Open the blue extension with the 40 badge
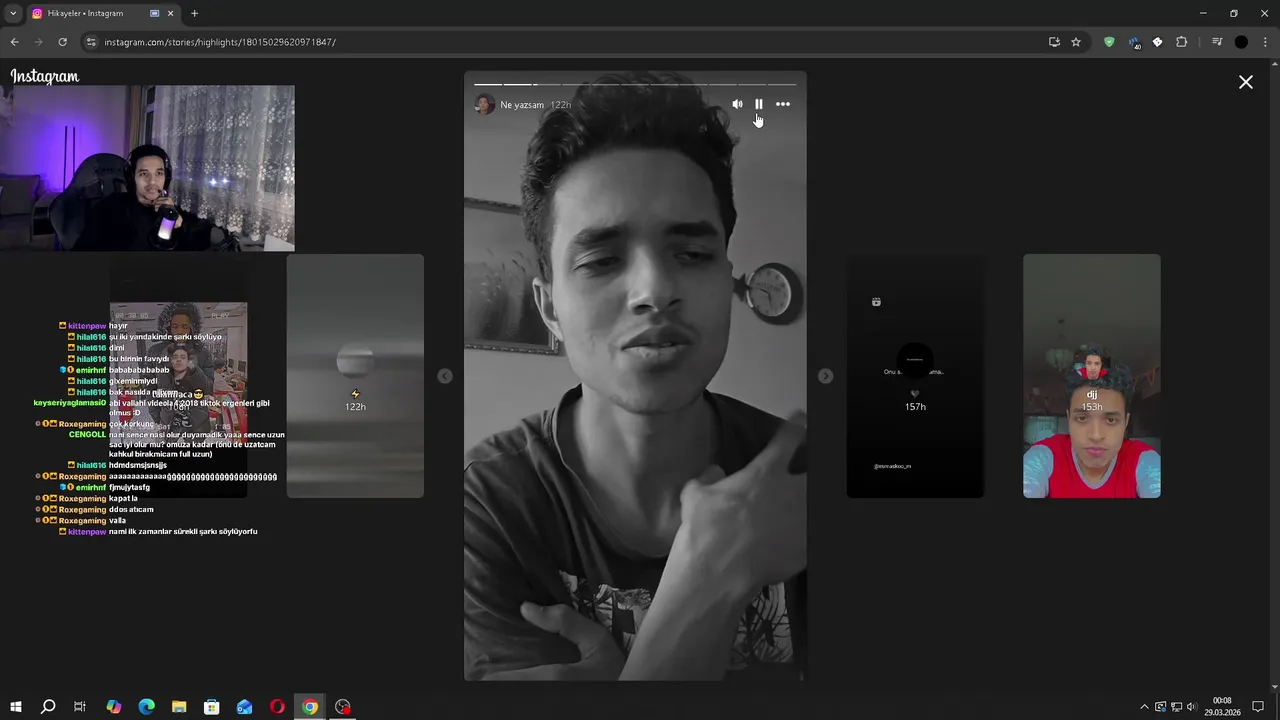The width and height of the screenshot is (1280, 720). coord(1134,42)
